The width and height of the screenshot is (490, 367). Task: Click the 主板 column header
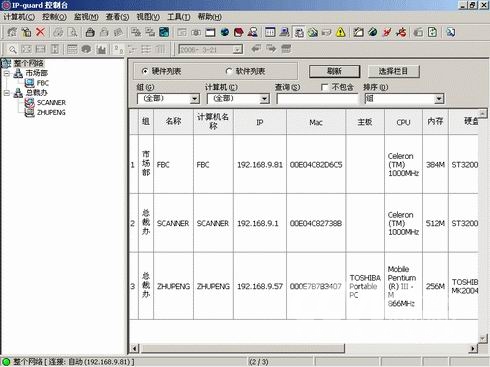coord(365,122)
